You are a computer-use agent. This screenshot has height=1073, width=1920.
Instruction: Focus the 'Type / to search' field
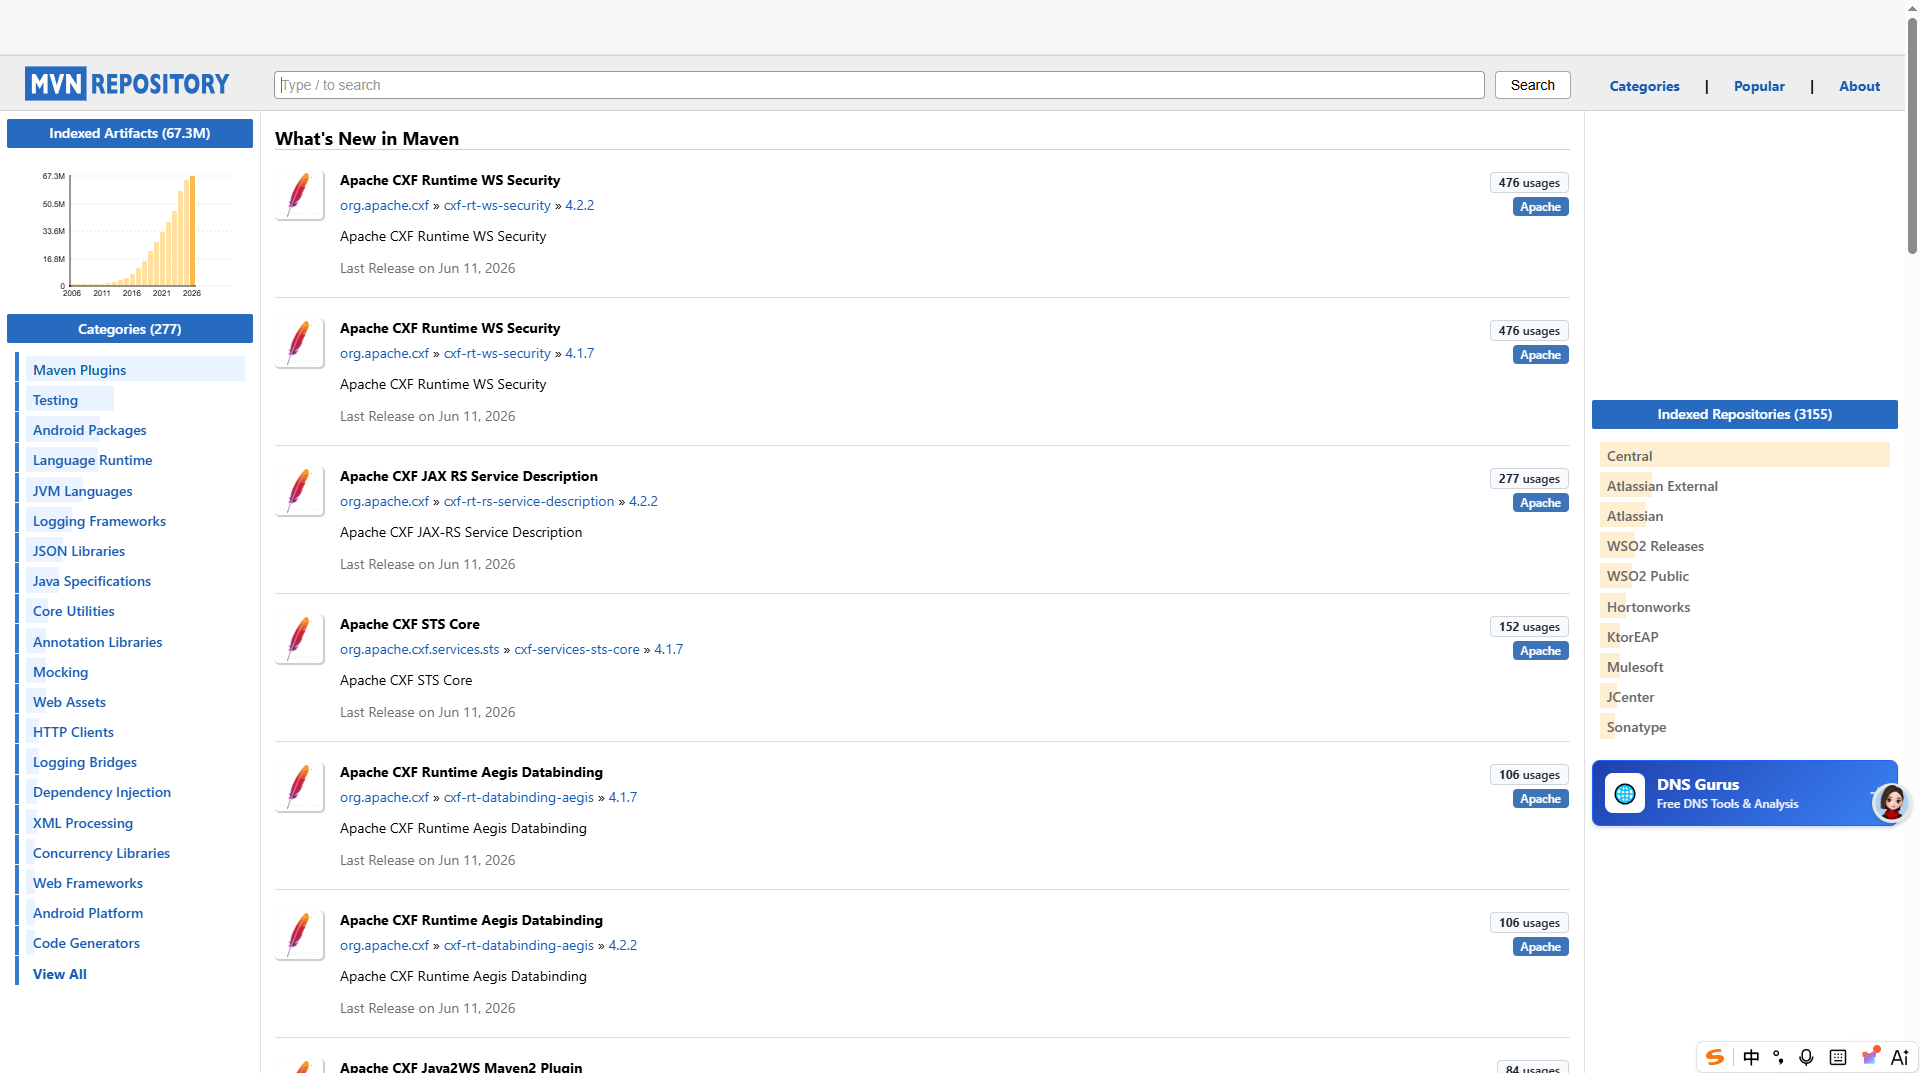[879, 85]
